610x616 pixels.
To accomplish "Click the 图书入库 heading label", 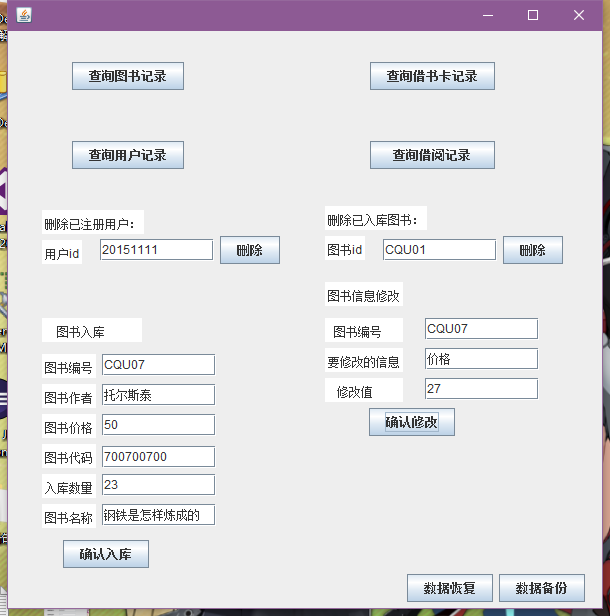I will [92, 330].
